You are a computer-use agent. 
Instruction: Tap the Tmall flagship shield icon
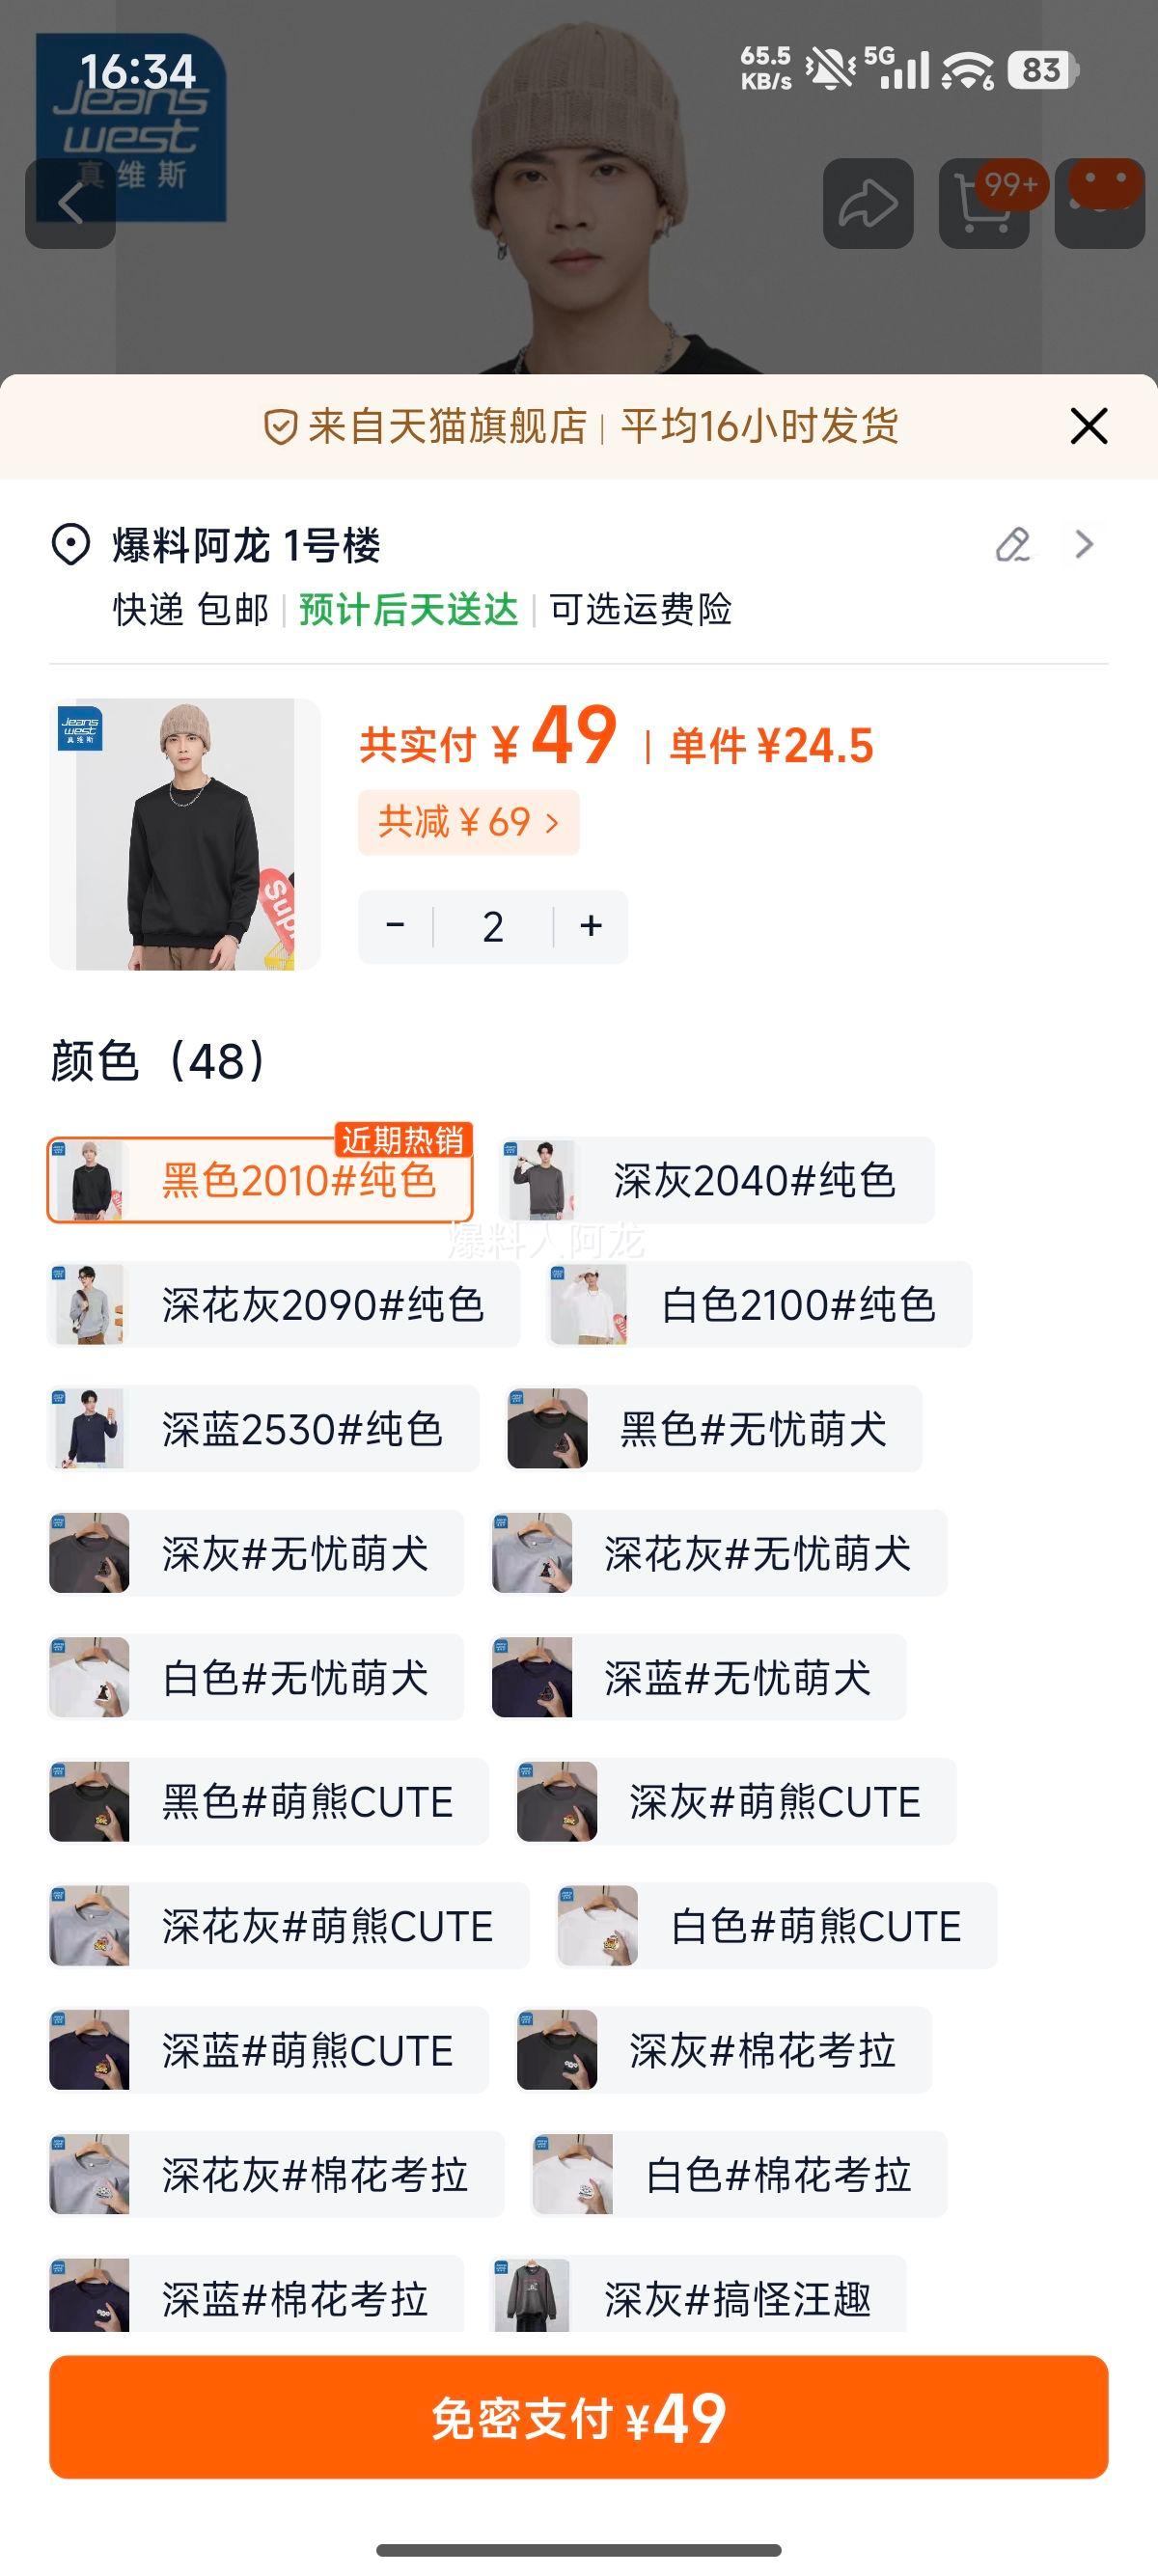click(280, 427)
